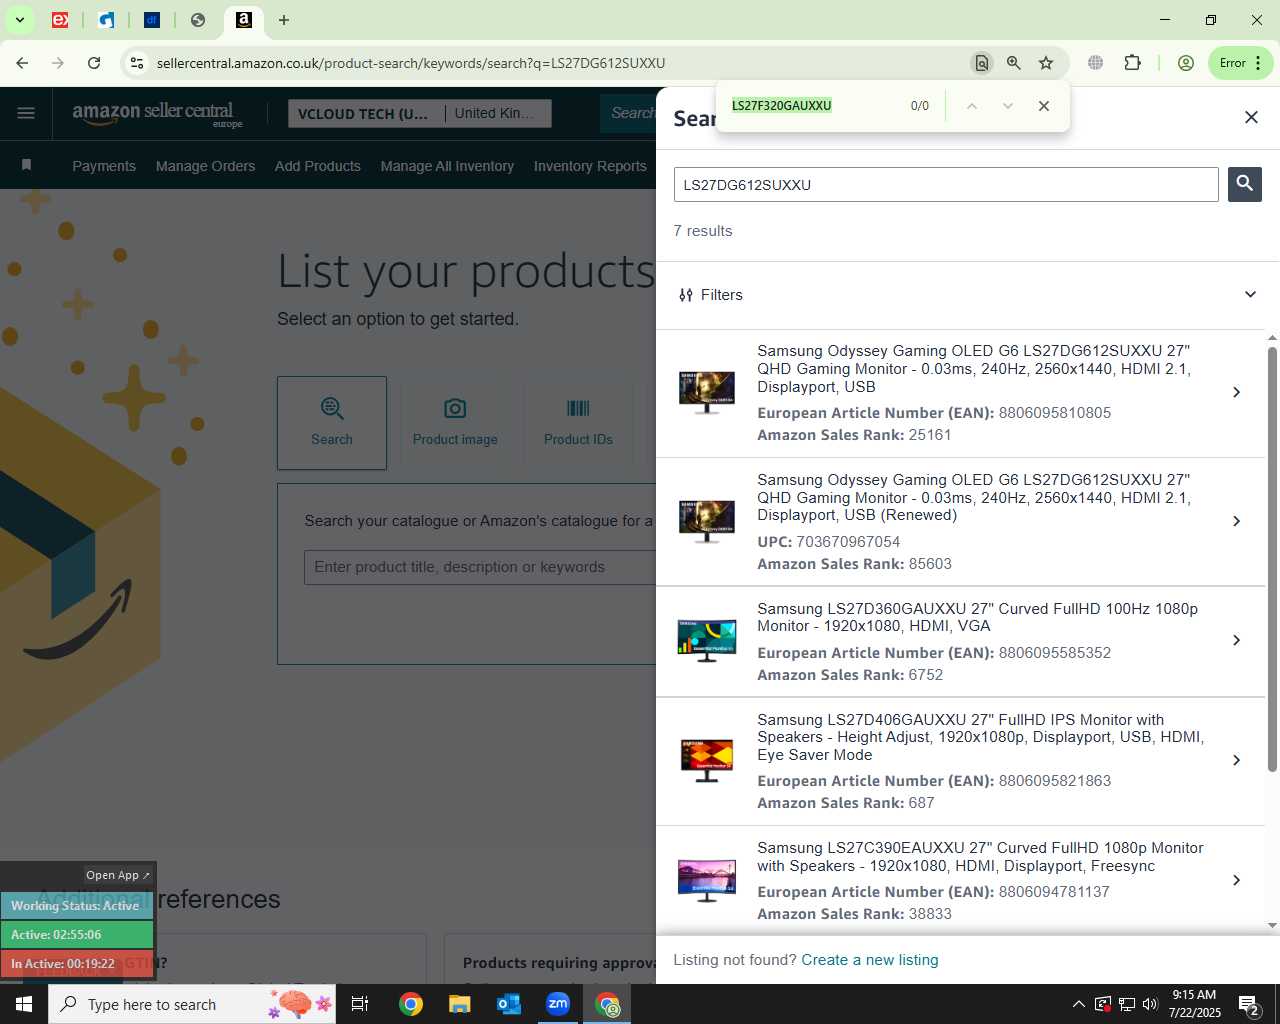The height and width of the screenshot is (1024, 1280).
Task: Open Inventory Reports menu
Action: (x=590, y=166)
